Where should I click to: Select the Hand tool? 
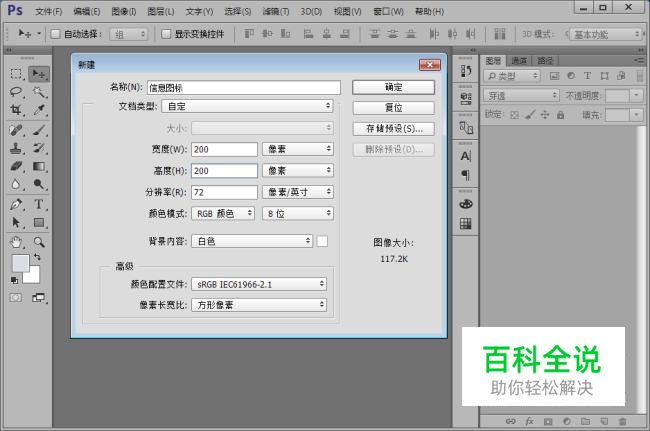[16, 242]
